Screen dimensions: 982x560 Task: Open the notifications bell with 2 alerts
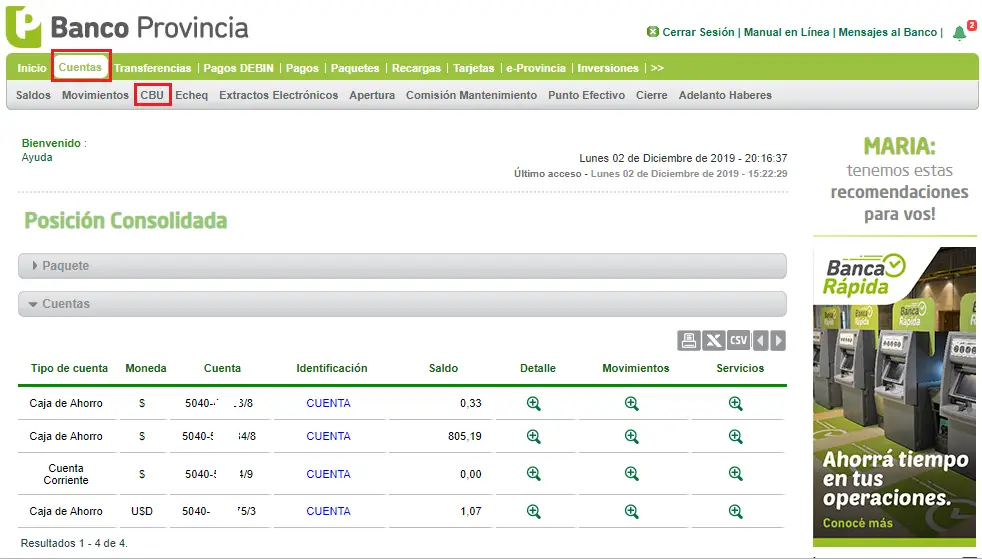tap(959, 33)
